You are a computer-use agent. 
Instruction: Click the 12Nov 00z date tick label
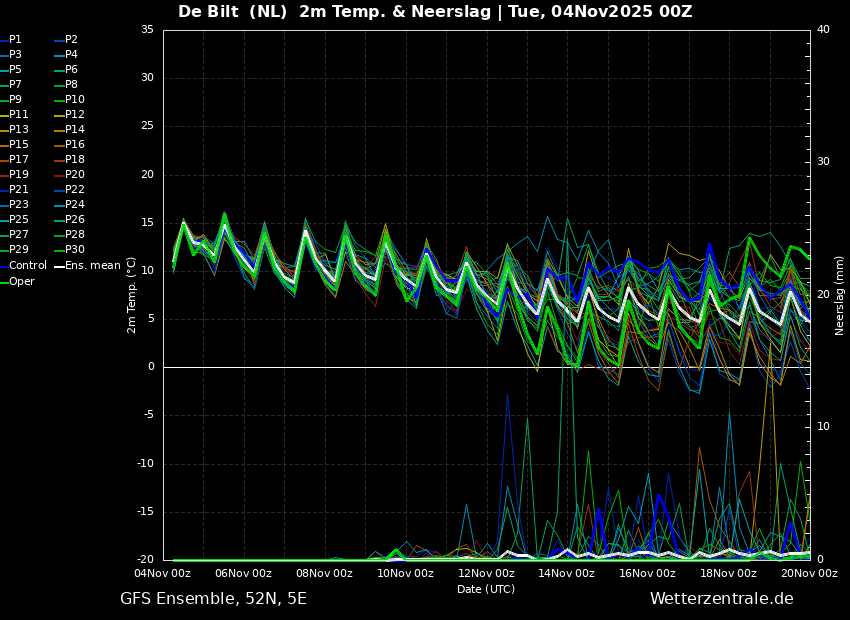486,574
